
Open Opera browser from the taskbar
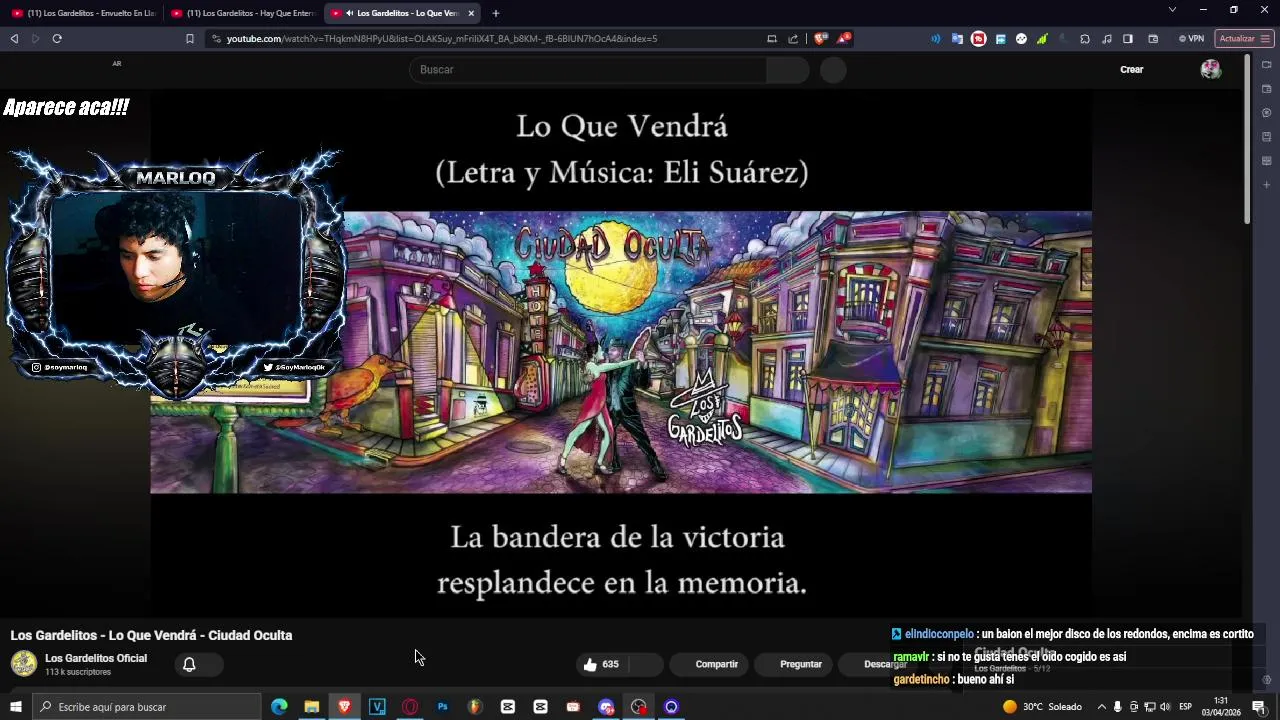coord(410,707)
